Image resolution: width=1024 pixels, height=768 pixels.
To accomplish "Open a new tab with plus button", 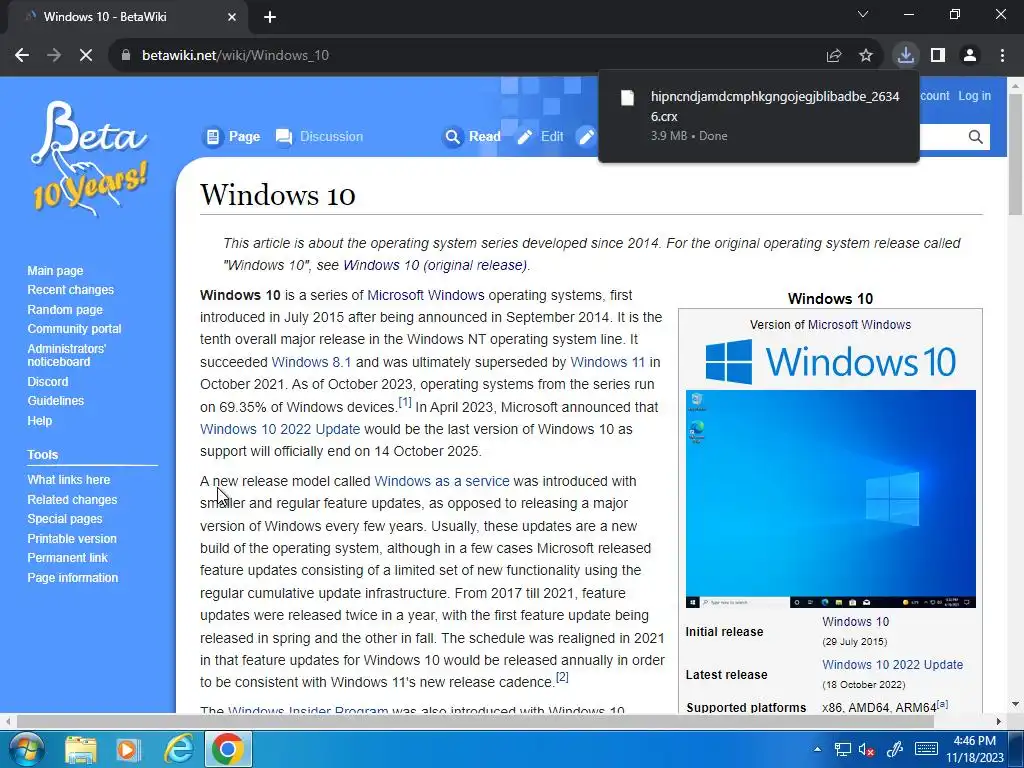I will pyautogui.click(x=270, y=17).
